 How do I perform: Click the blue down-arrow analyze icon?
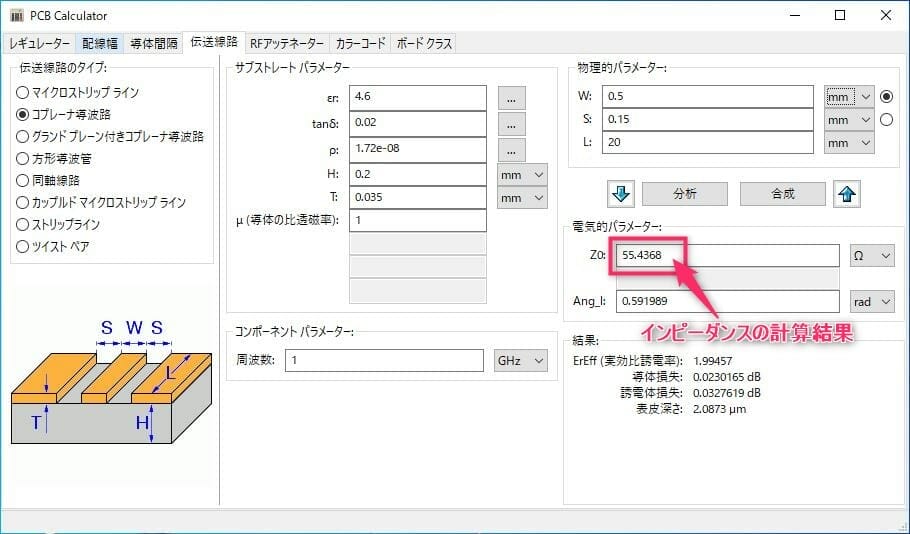[621, 194]
